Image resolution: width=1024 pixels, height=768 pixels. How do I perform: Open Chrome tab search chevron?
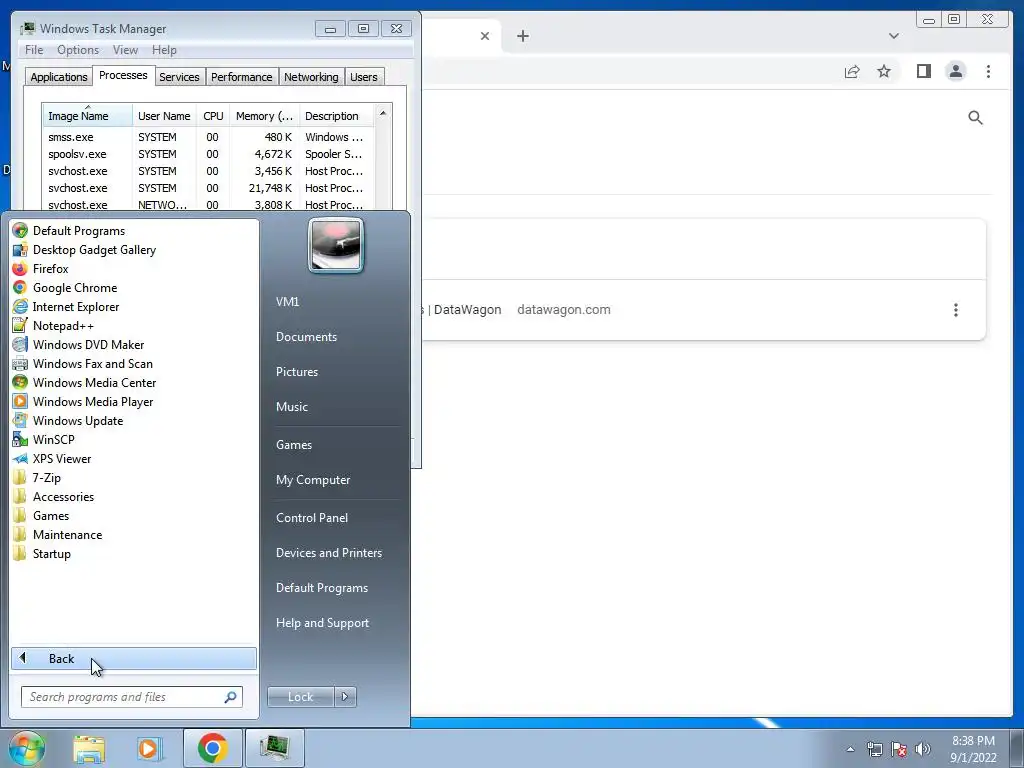893,36
